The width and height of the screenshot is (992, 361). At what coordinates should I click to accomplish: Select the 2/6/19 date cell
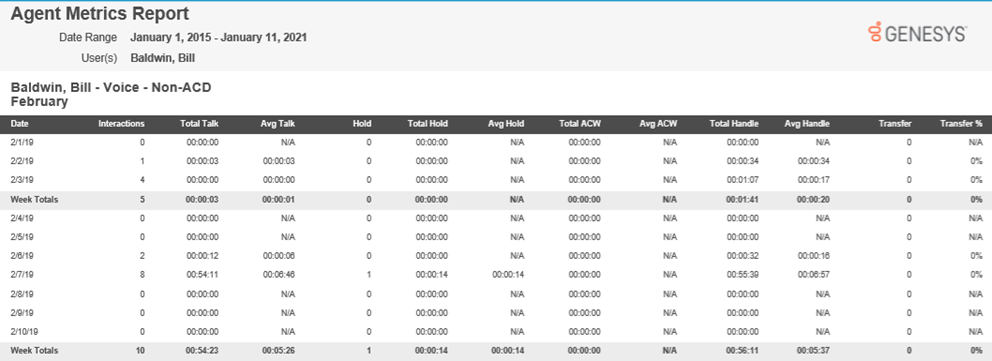21,256
